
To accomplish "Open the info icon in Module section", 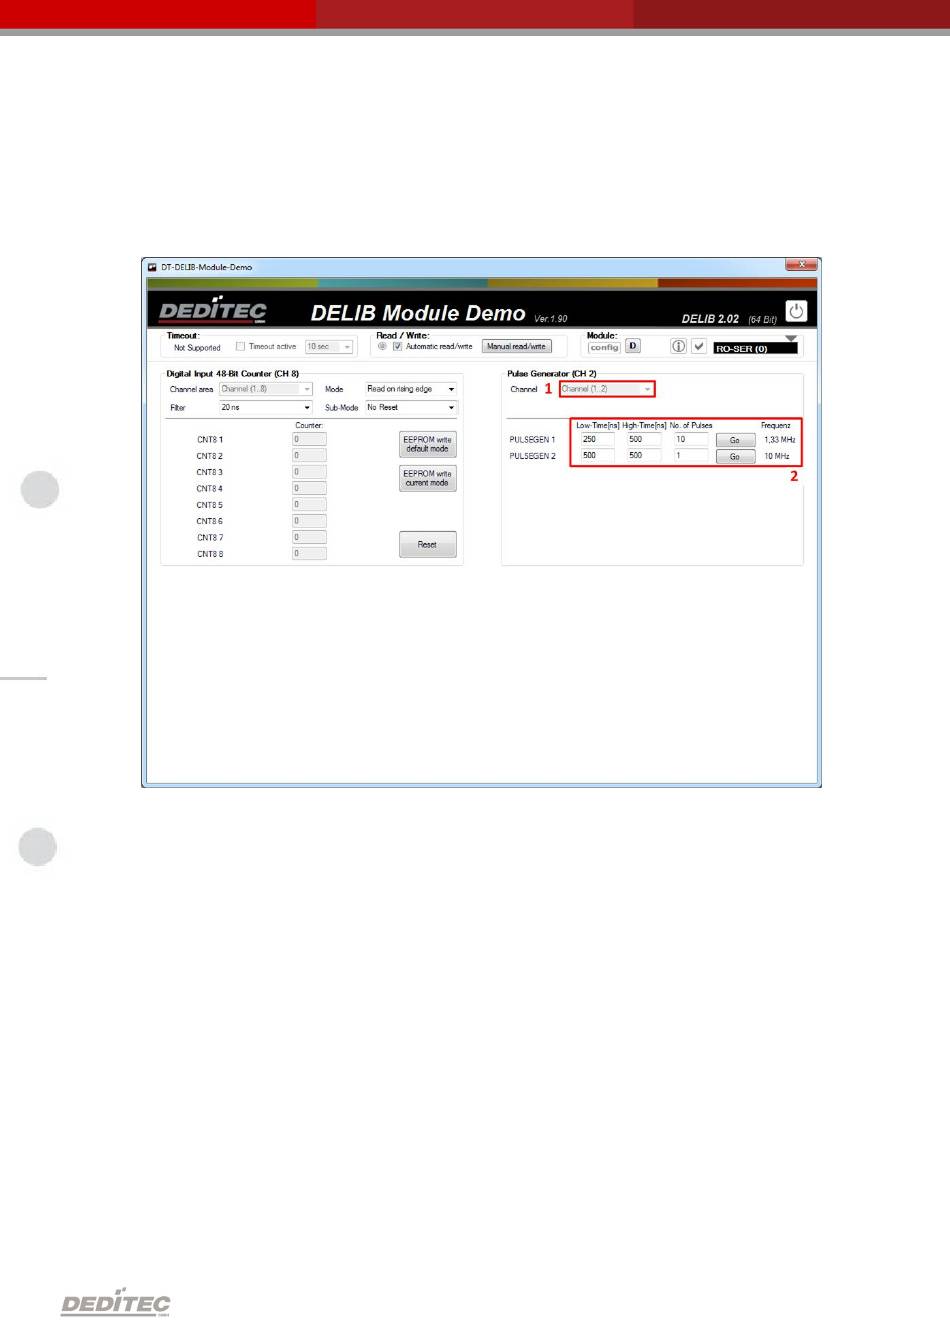I will click(678, 346).
